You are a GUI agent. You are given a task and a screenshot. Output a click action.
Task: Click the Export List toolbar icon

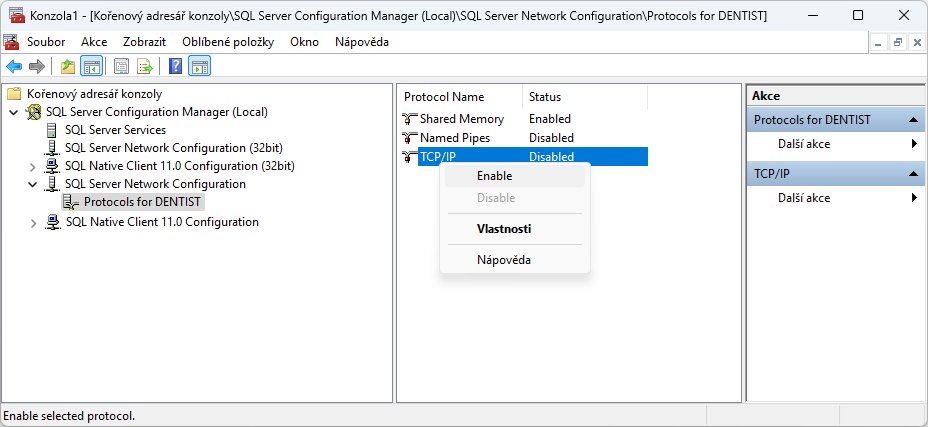tap(145, 66)
